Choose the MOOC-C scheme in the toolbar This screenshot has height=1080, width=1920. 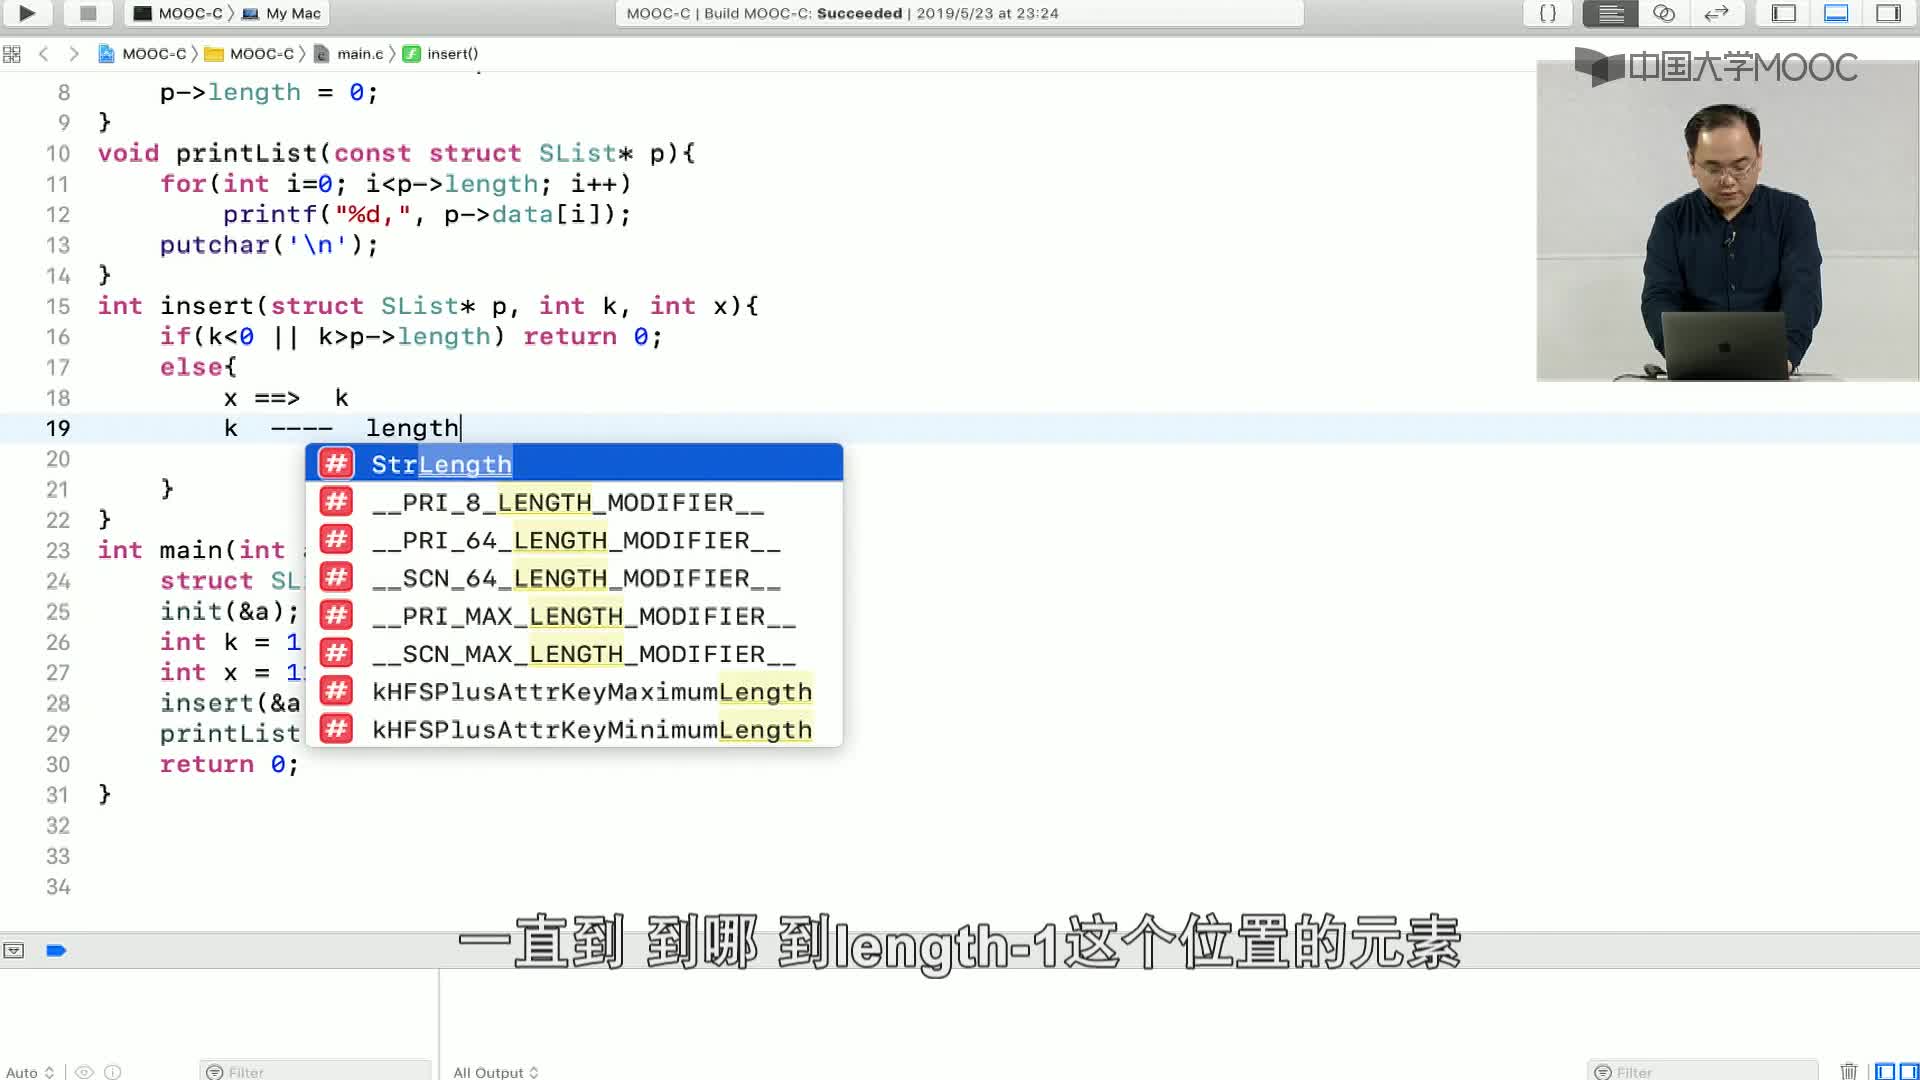click(x=178, y=13)
